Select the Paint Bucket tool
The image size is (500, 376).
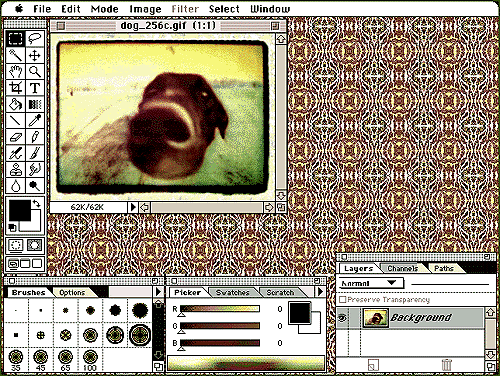coord(15,104)
